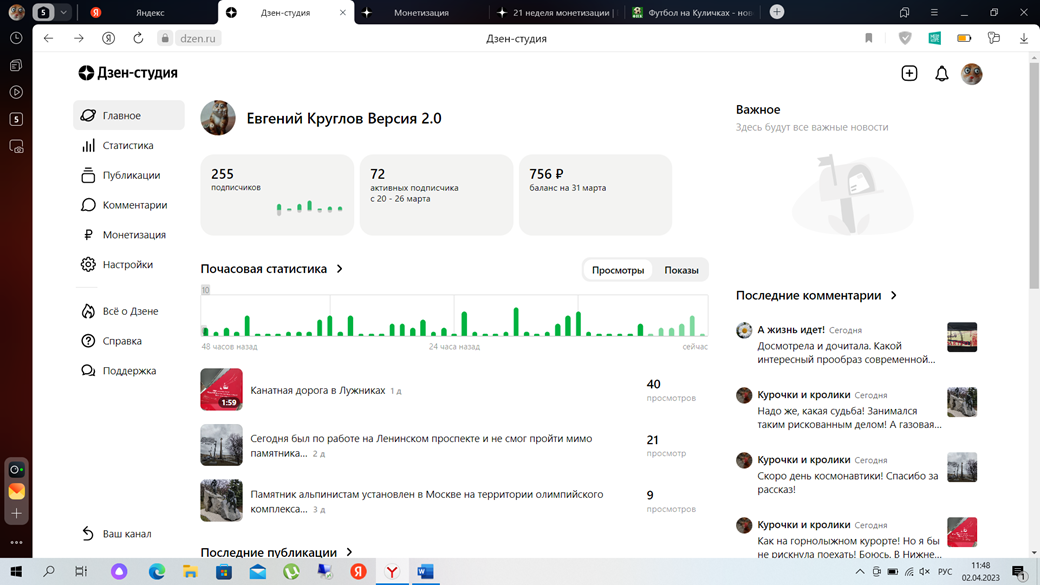
Task: Open the Protect shield icon
Action: click(x=905, y=38)
